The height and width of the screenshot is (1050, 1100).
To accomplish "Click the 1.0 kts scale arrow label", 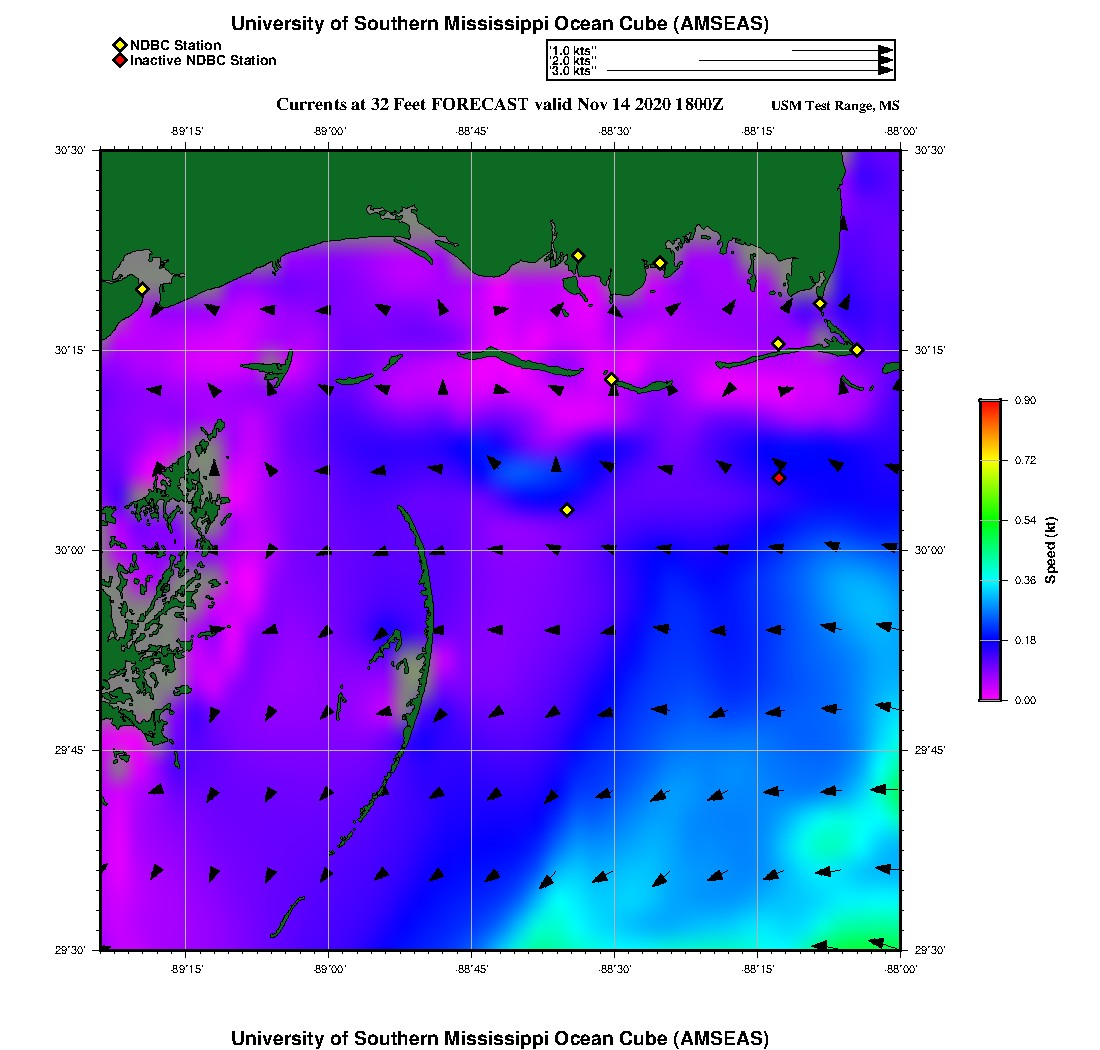I will coord(572,50).
